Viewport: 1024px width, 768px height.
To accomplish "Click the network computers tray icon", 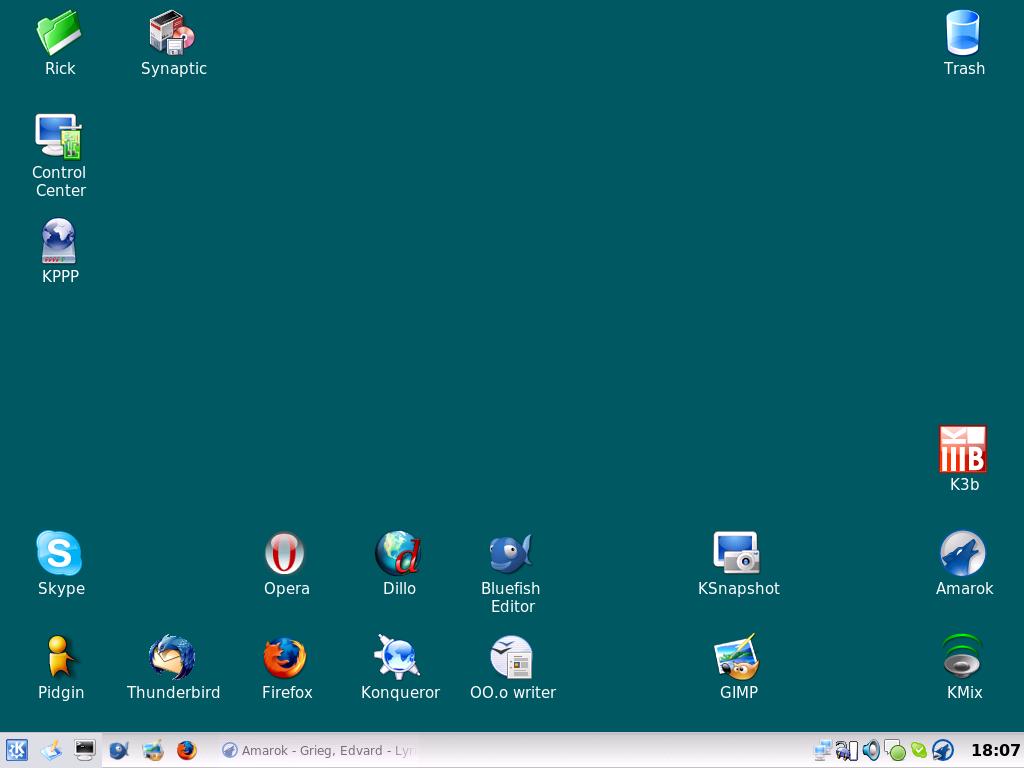I will [x=823, y=750].
